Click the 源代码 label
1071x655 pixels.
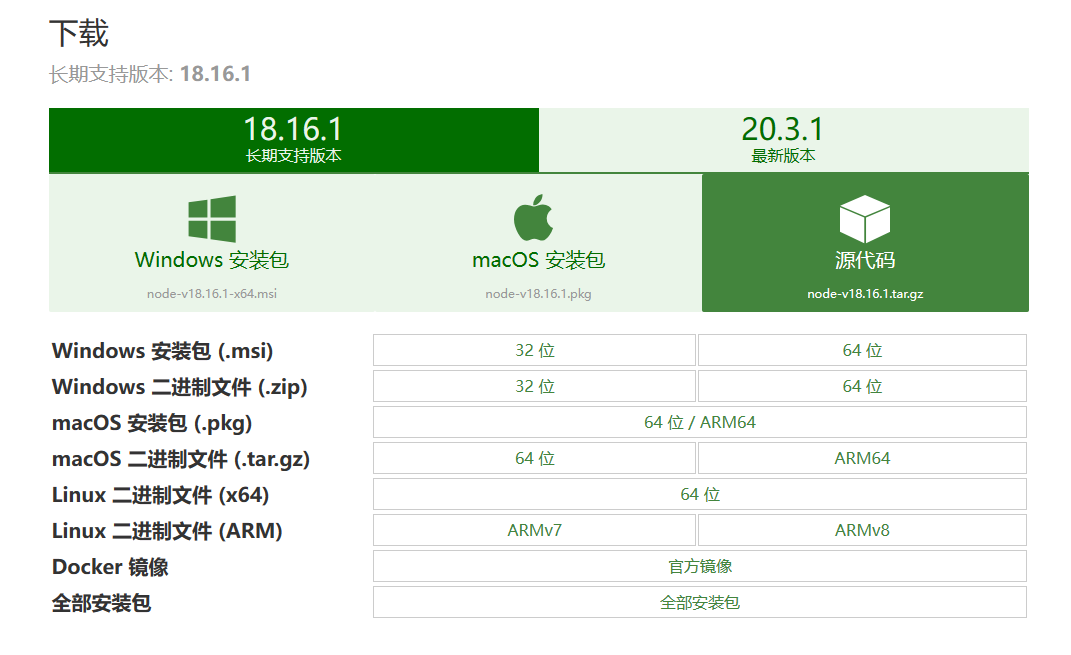point(865,260)
